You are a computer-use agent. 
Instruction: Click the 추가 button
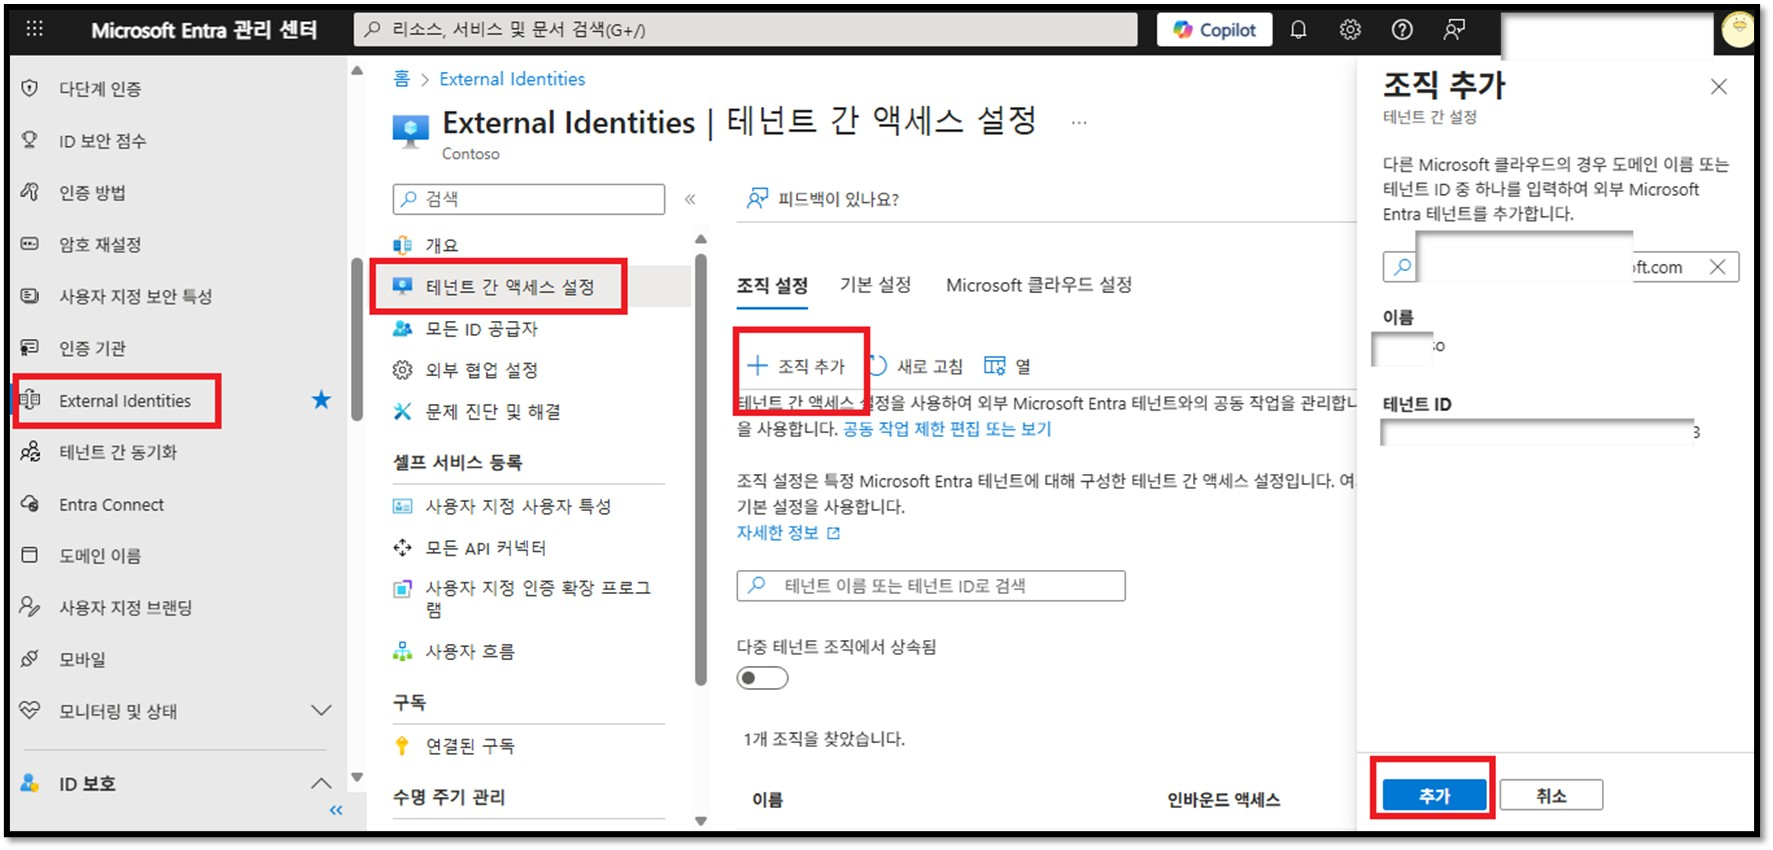1434,796
